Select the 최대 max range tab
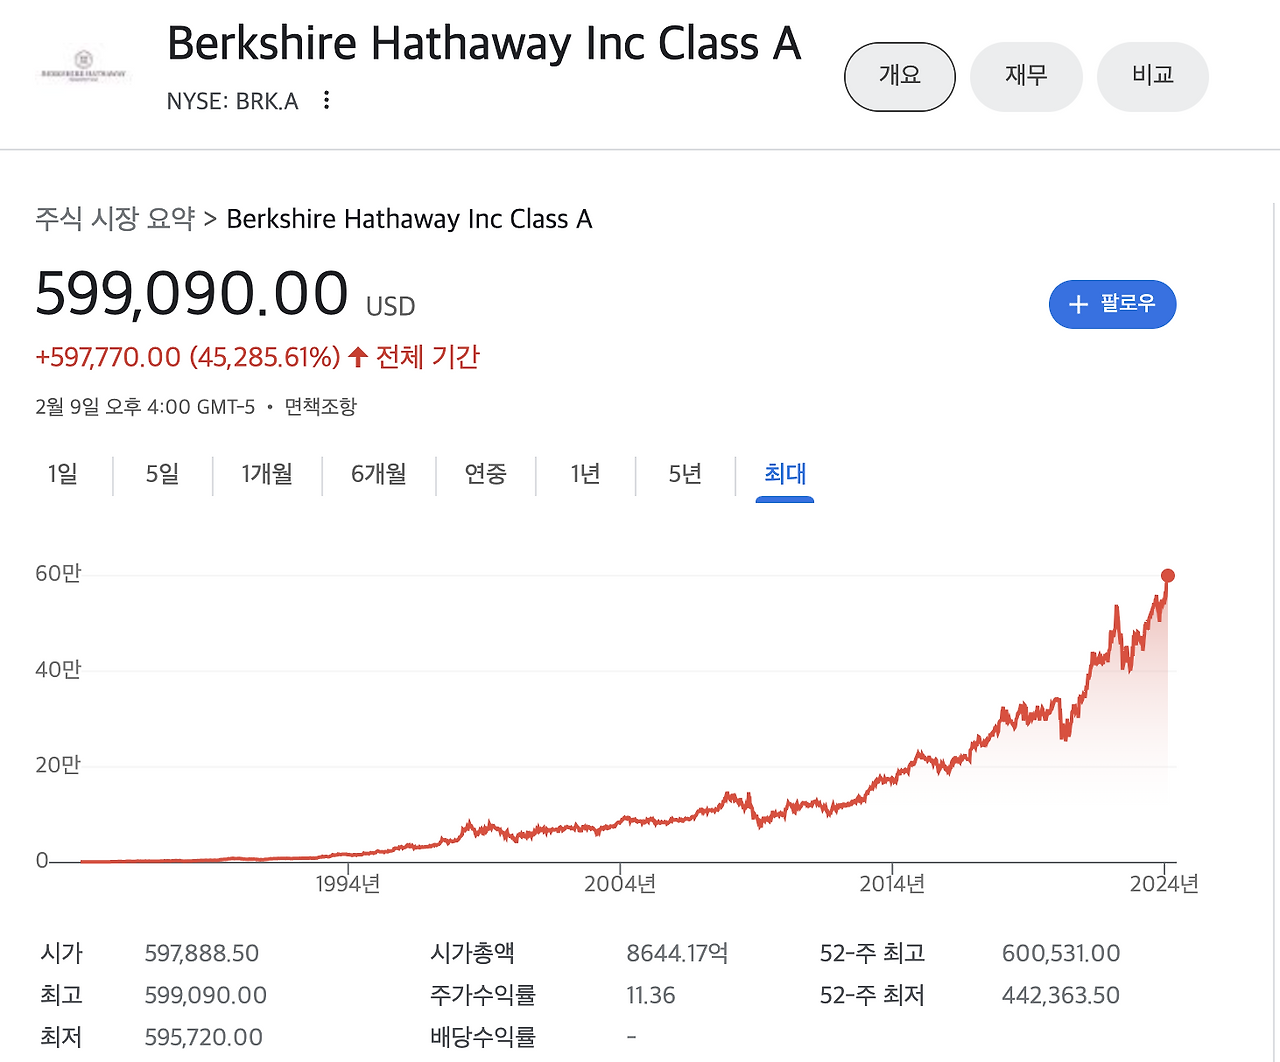 tap(785, 474)
